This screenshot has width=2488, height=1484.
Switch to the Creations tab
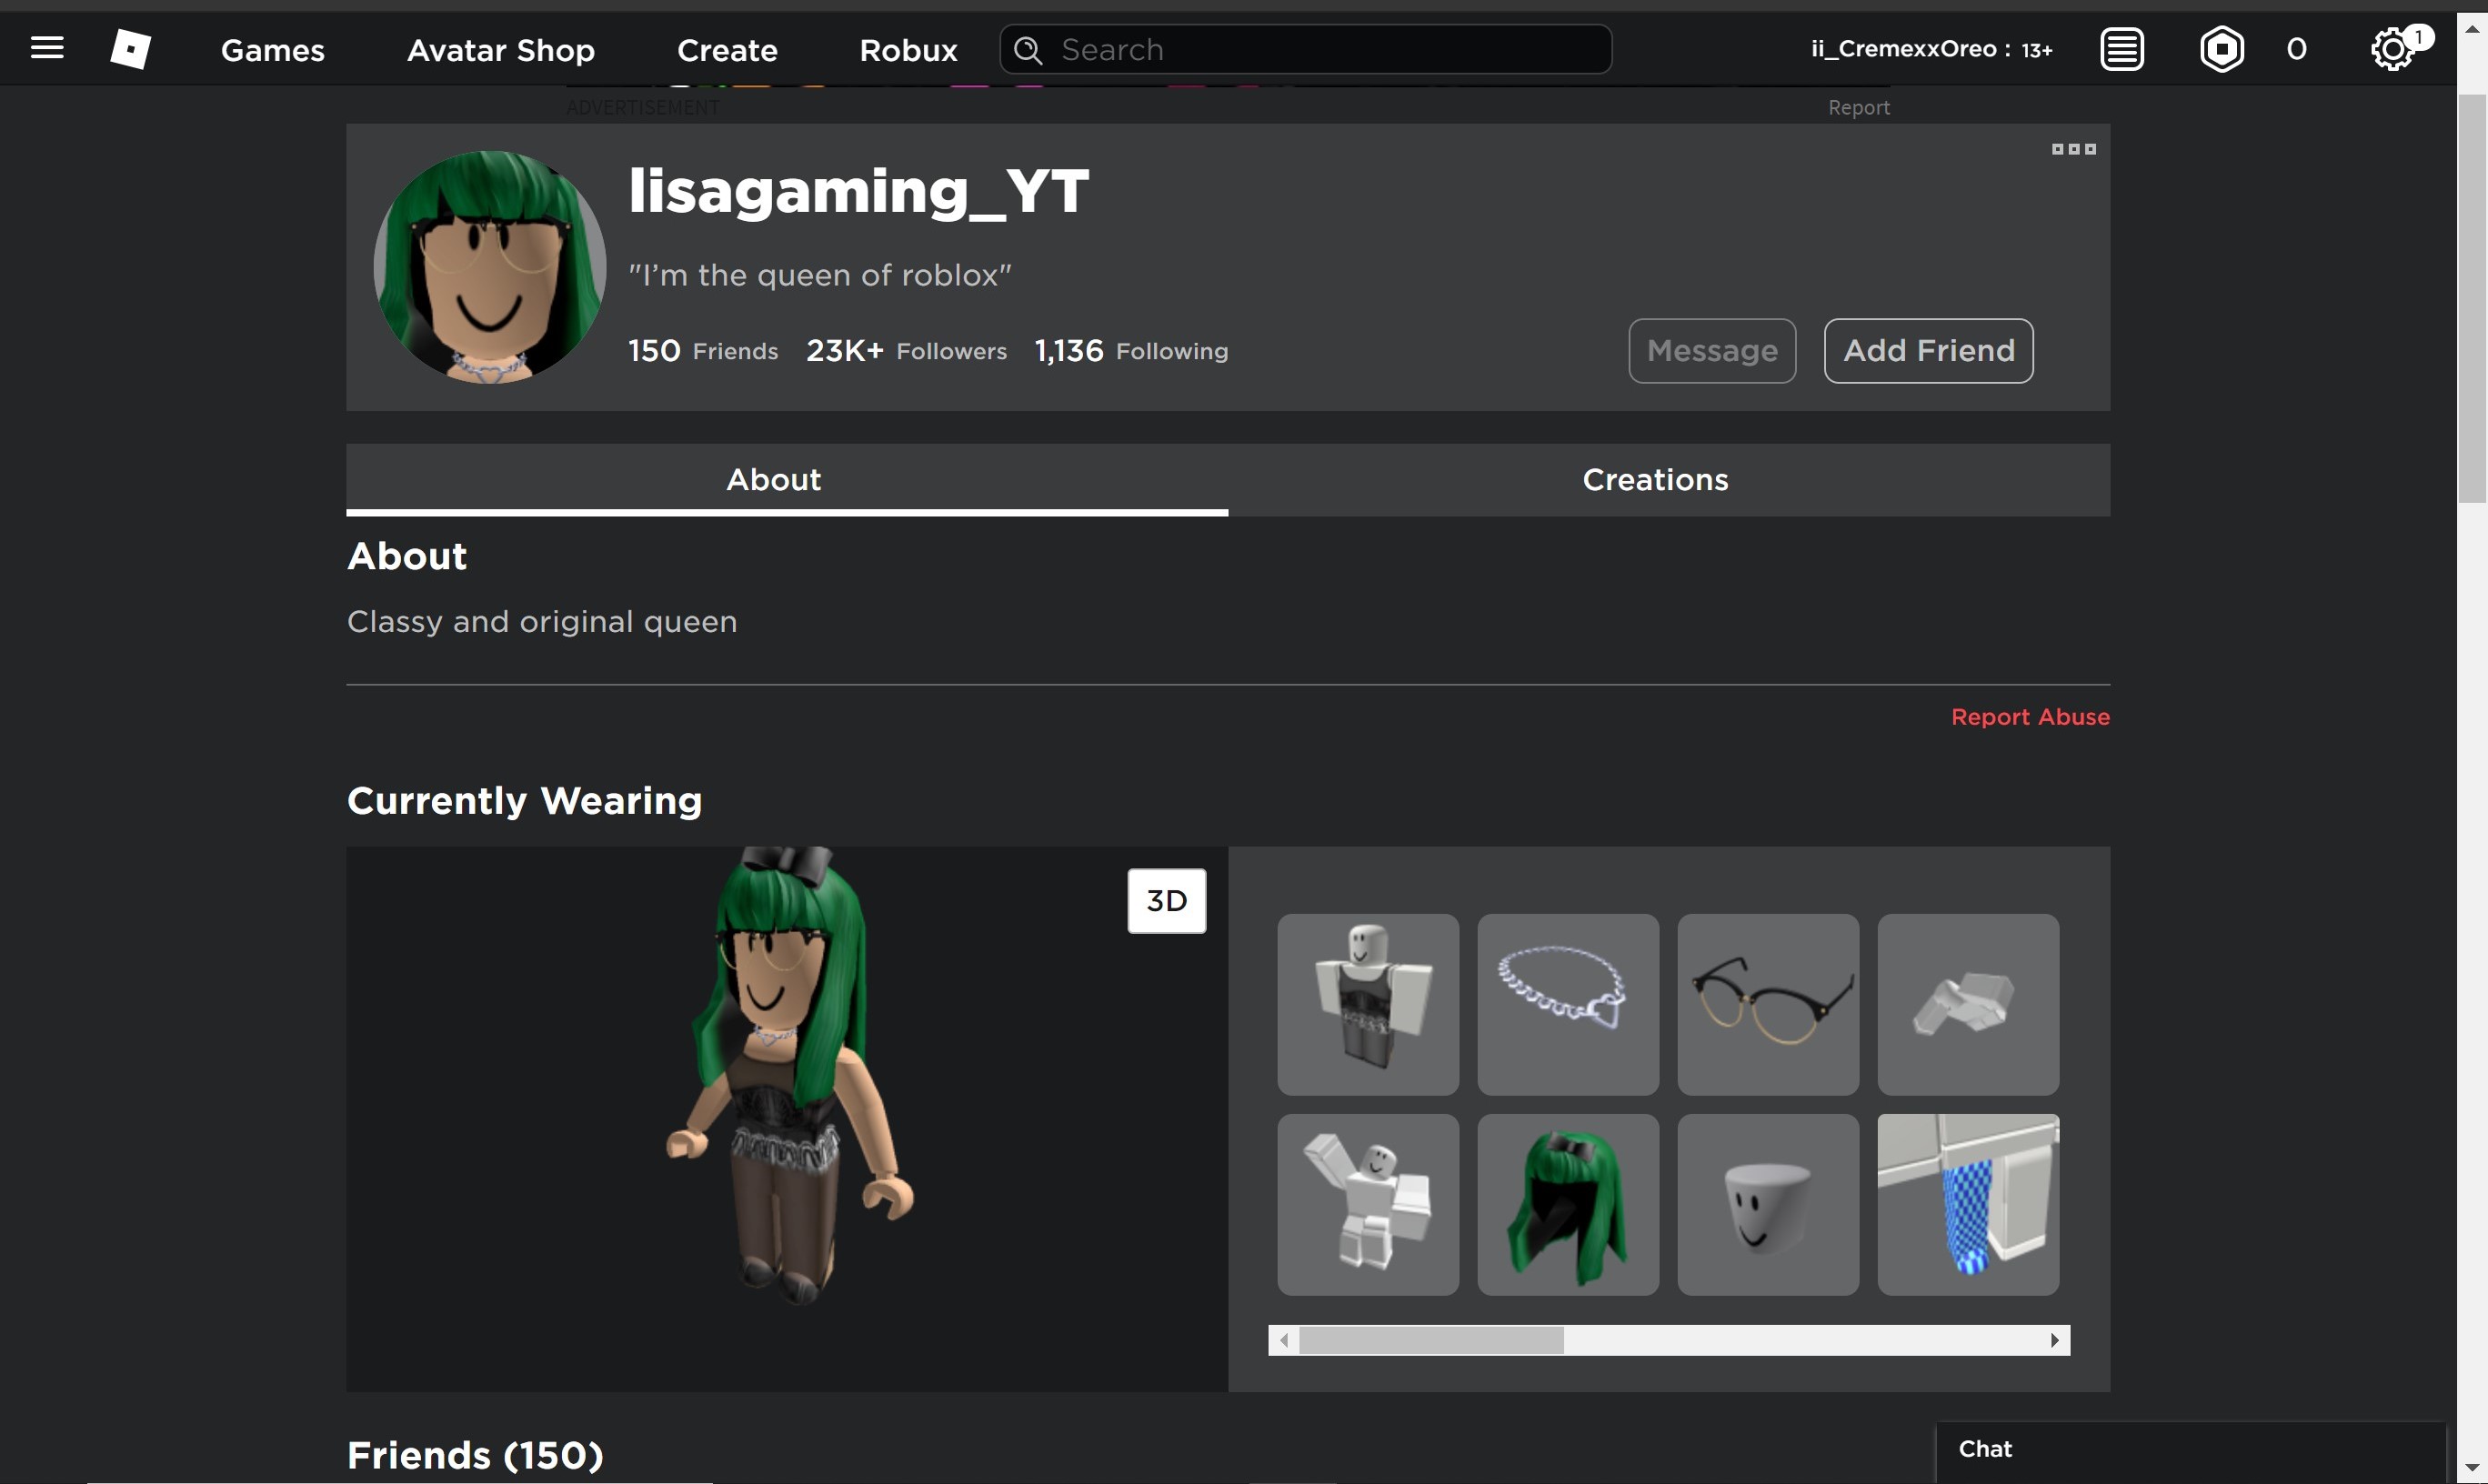click(x=1669, y=480)
